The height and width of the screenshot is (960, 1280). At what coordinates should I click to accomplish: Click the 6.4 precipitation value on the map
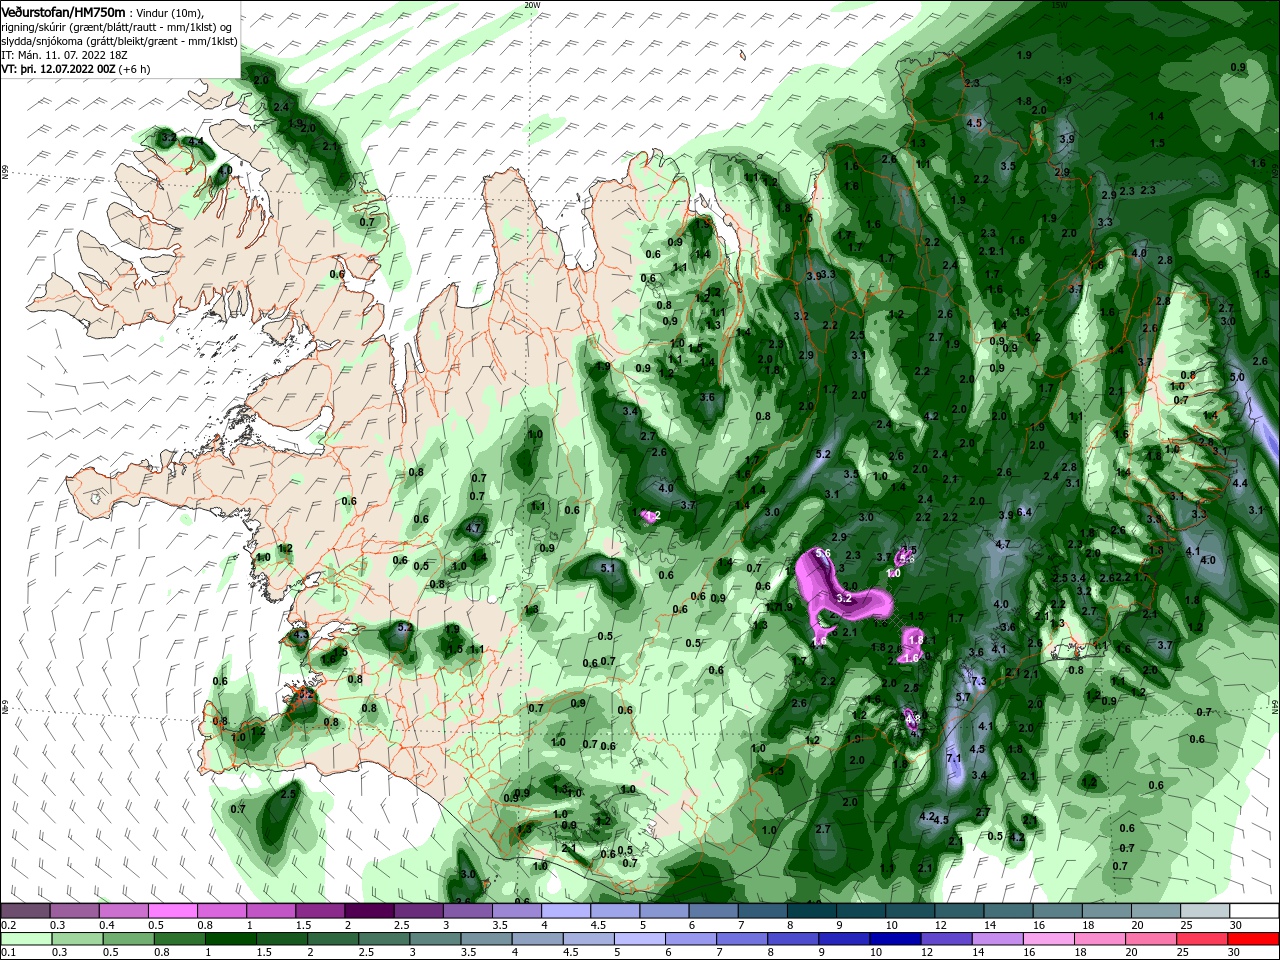click(x=1023, y=512)
